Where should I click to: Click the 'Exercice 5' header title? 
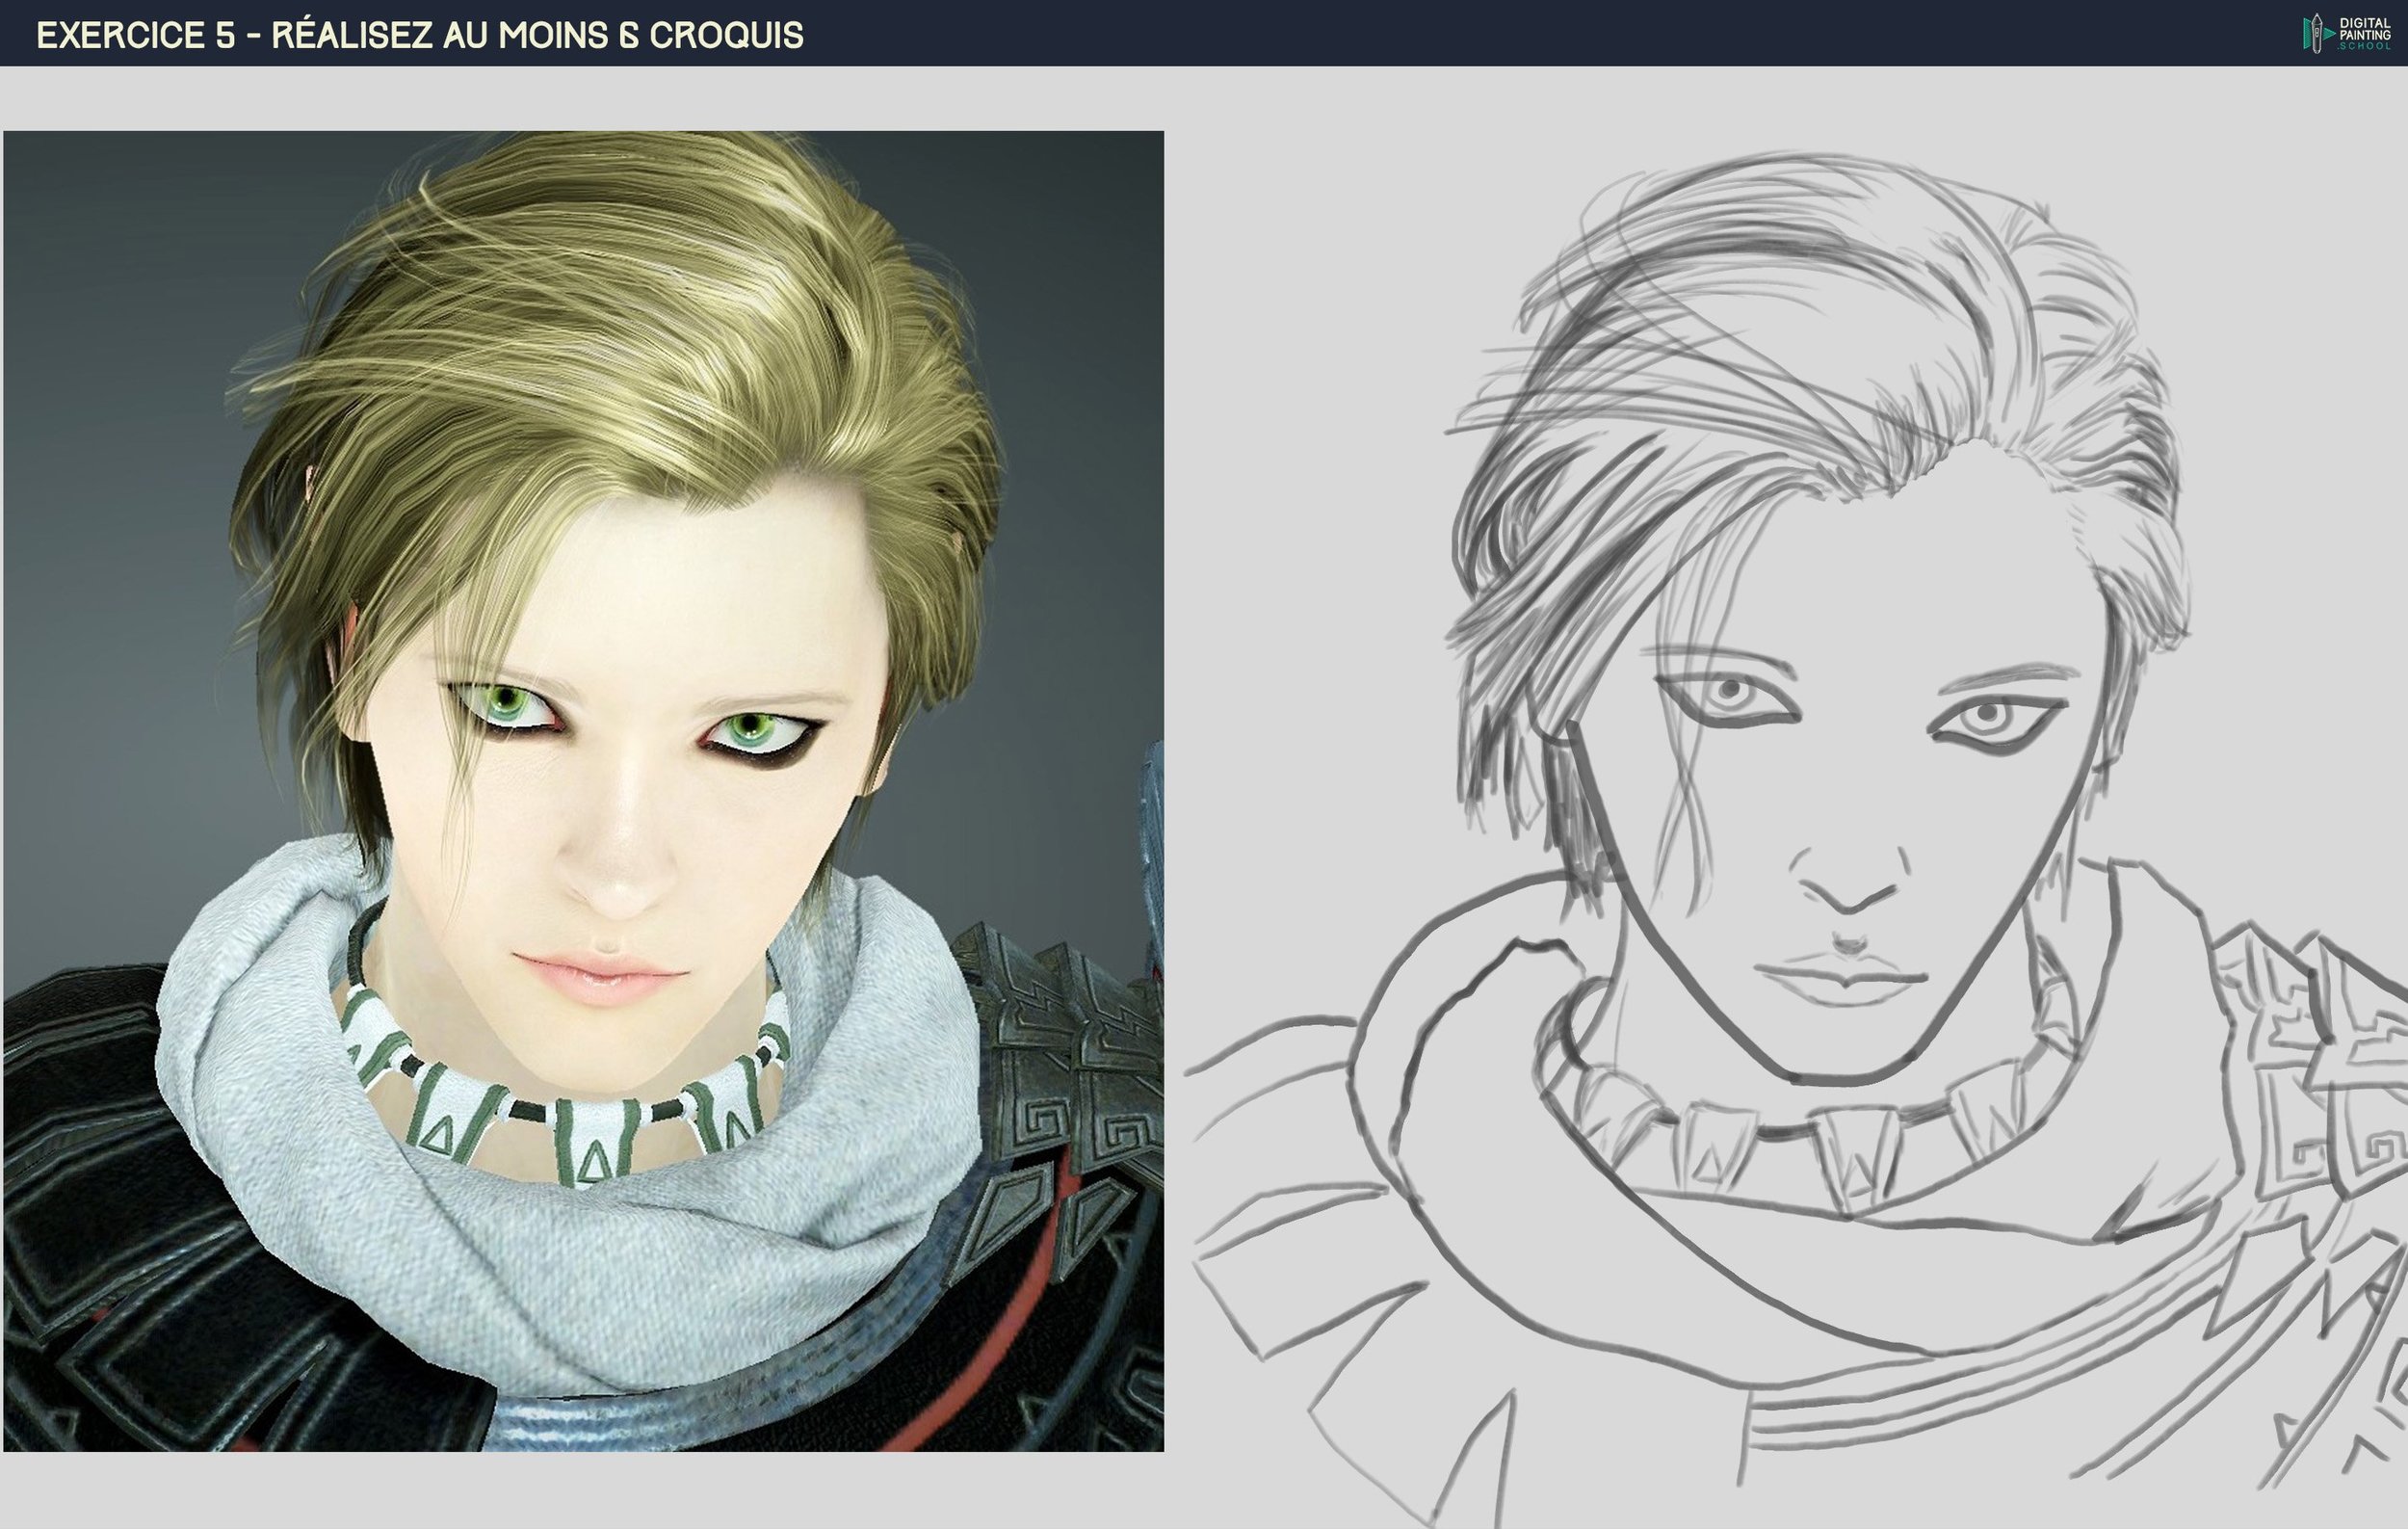click(x=419, y=35)
